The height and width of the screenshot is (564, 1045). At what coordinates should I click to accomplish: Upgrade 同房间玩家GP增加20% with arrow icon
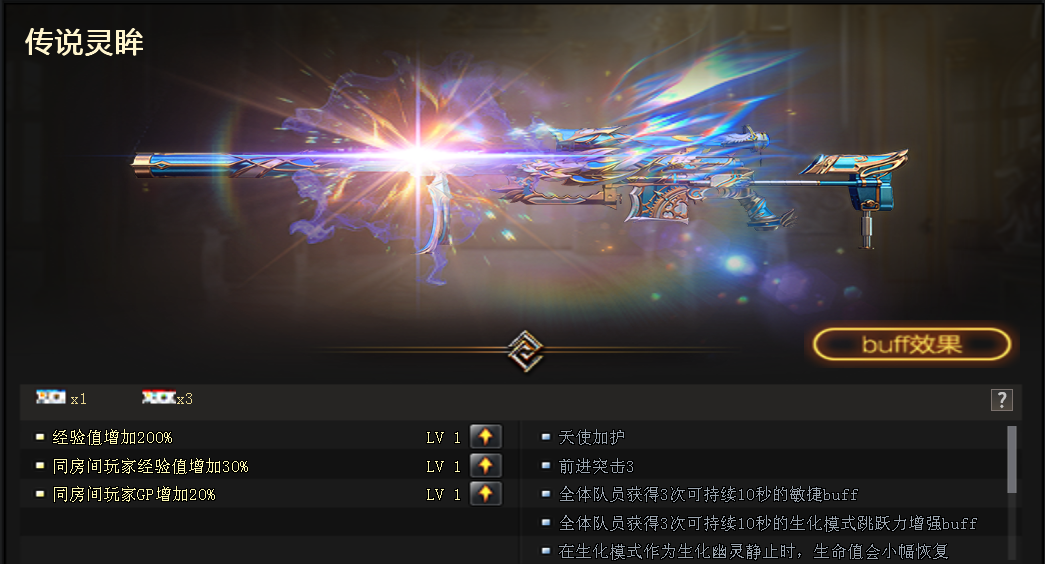coord(486,494)
